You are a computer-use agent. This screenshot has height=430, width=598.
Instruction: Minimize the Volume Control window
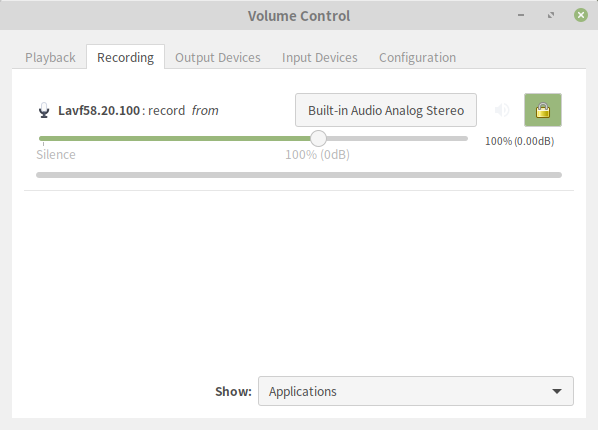coord(521,15)
